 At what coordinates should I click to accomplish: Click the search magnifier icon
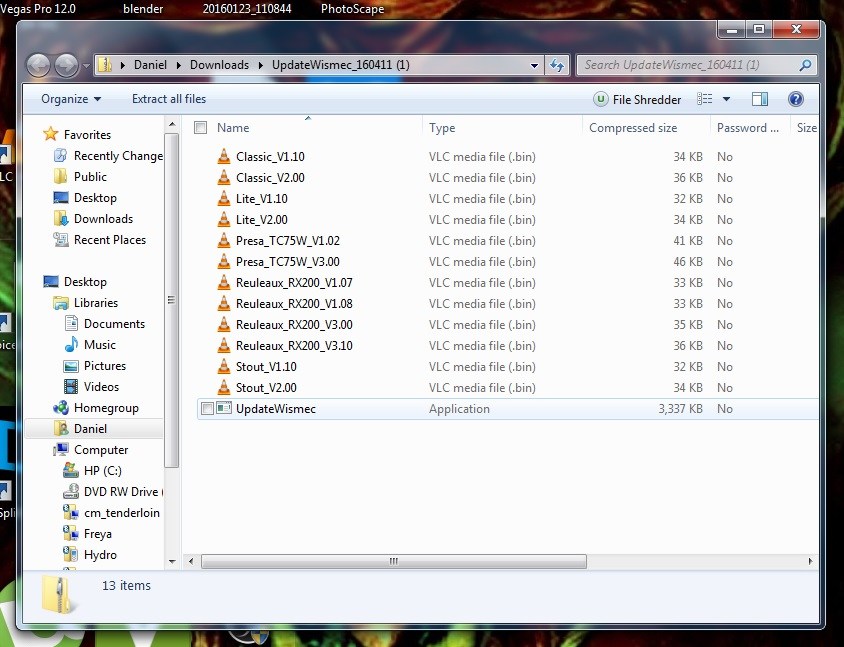(805, 65)
